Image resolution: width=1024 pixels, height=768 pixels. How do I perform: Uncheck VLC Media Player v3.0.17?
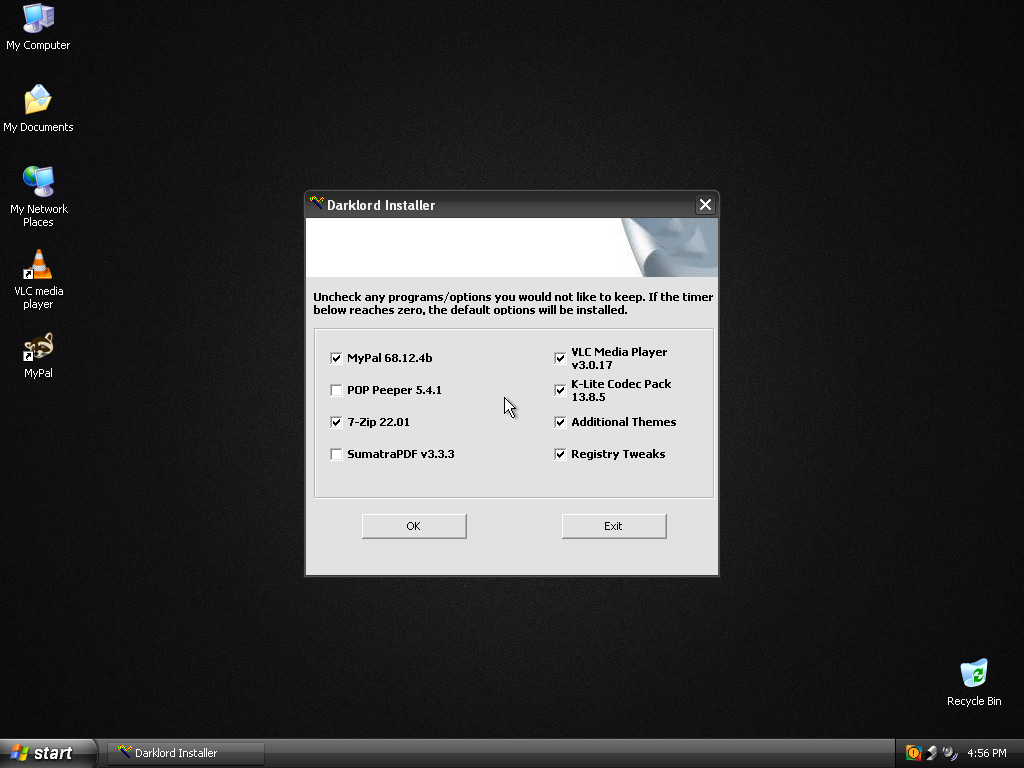(560, 358)
